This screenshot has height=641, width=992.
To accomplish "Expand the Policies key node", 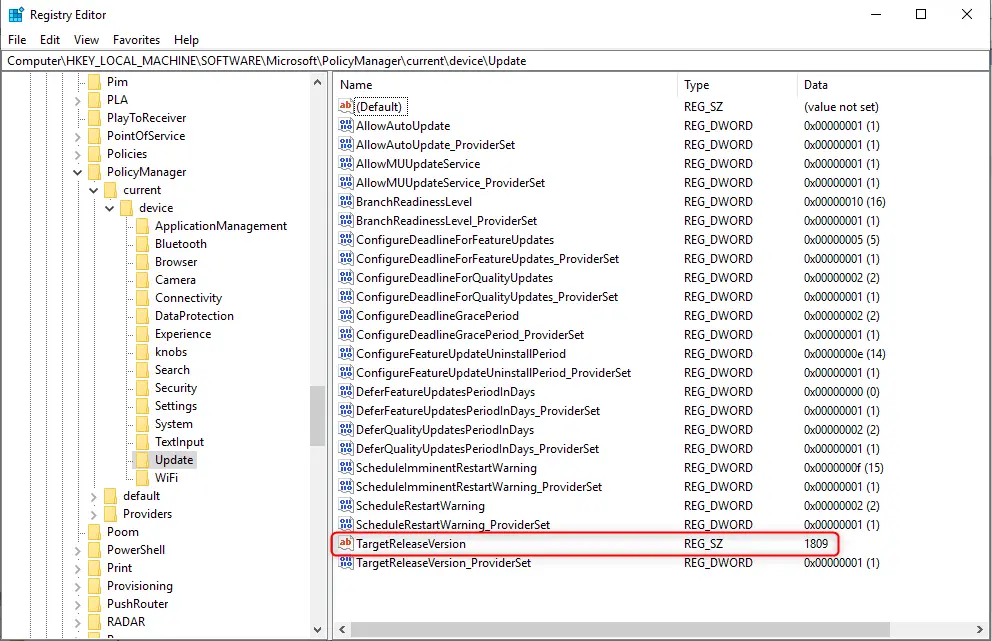I will [77, 154].
